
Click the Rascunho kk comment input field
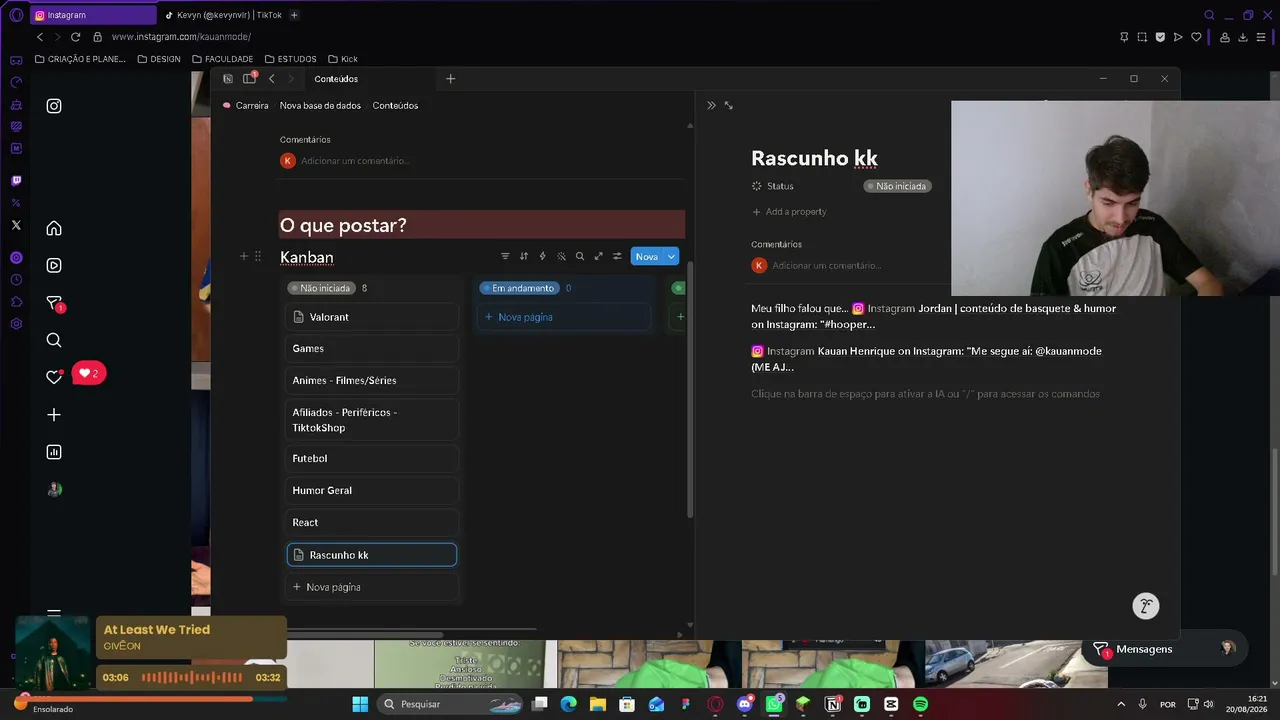(x=827, y=265)
